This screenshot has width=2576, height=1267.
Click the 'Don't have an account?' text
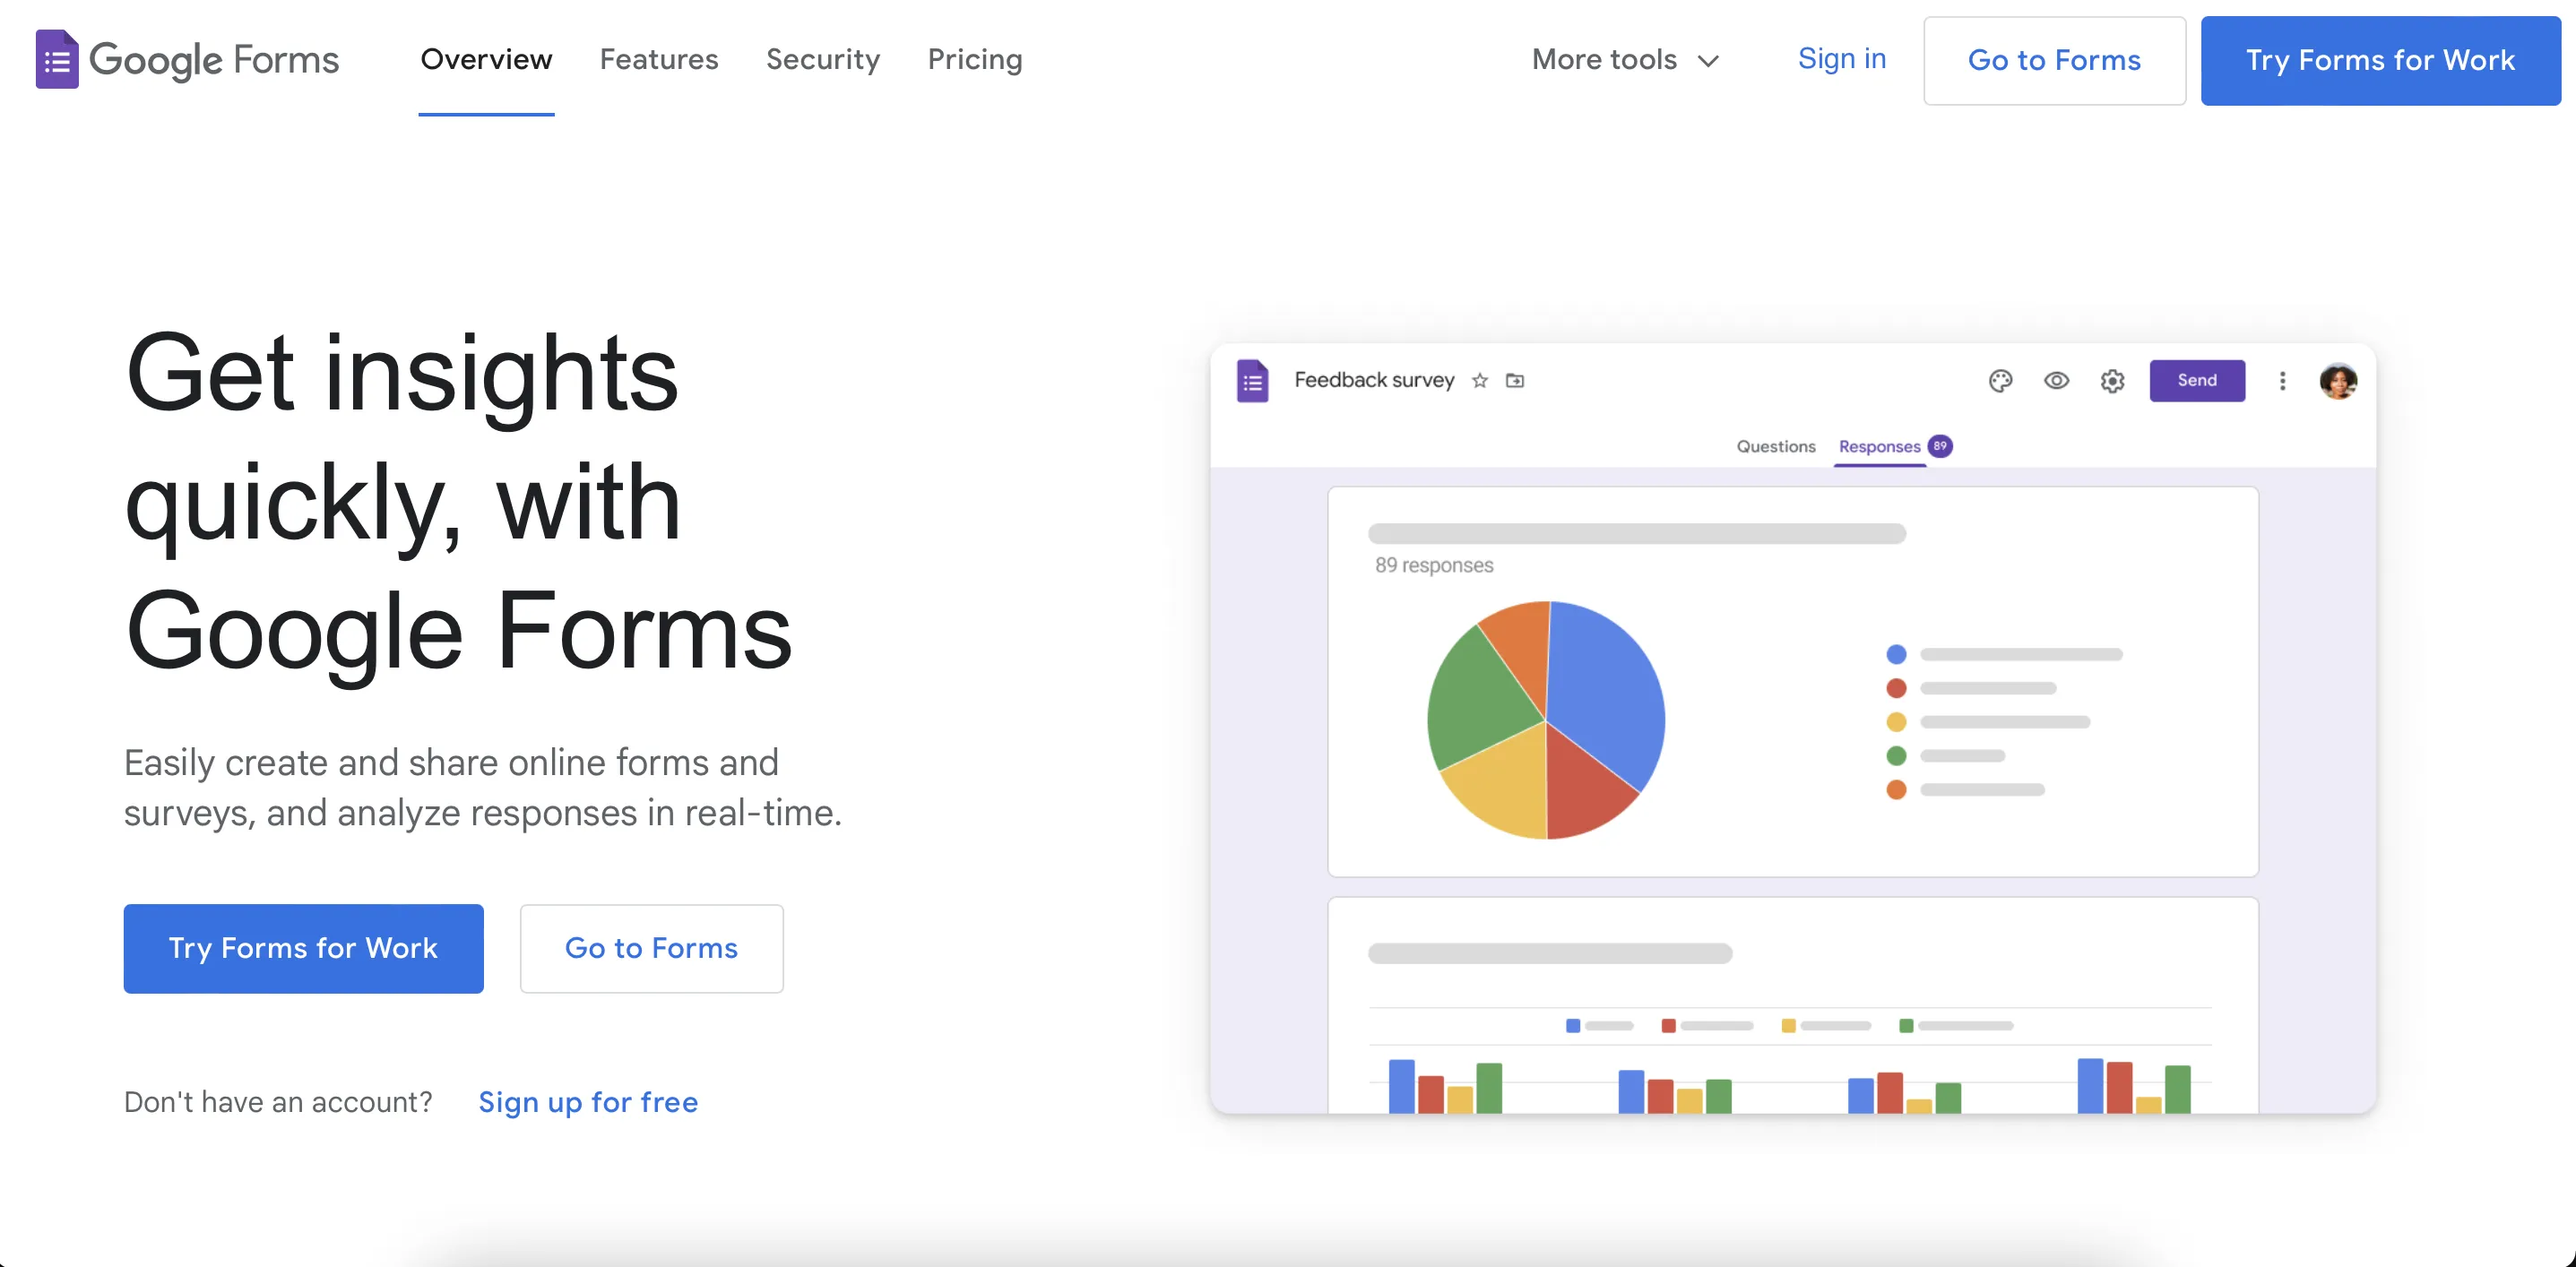click(278, 1102)
